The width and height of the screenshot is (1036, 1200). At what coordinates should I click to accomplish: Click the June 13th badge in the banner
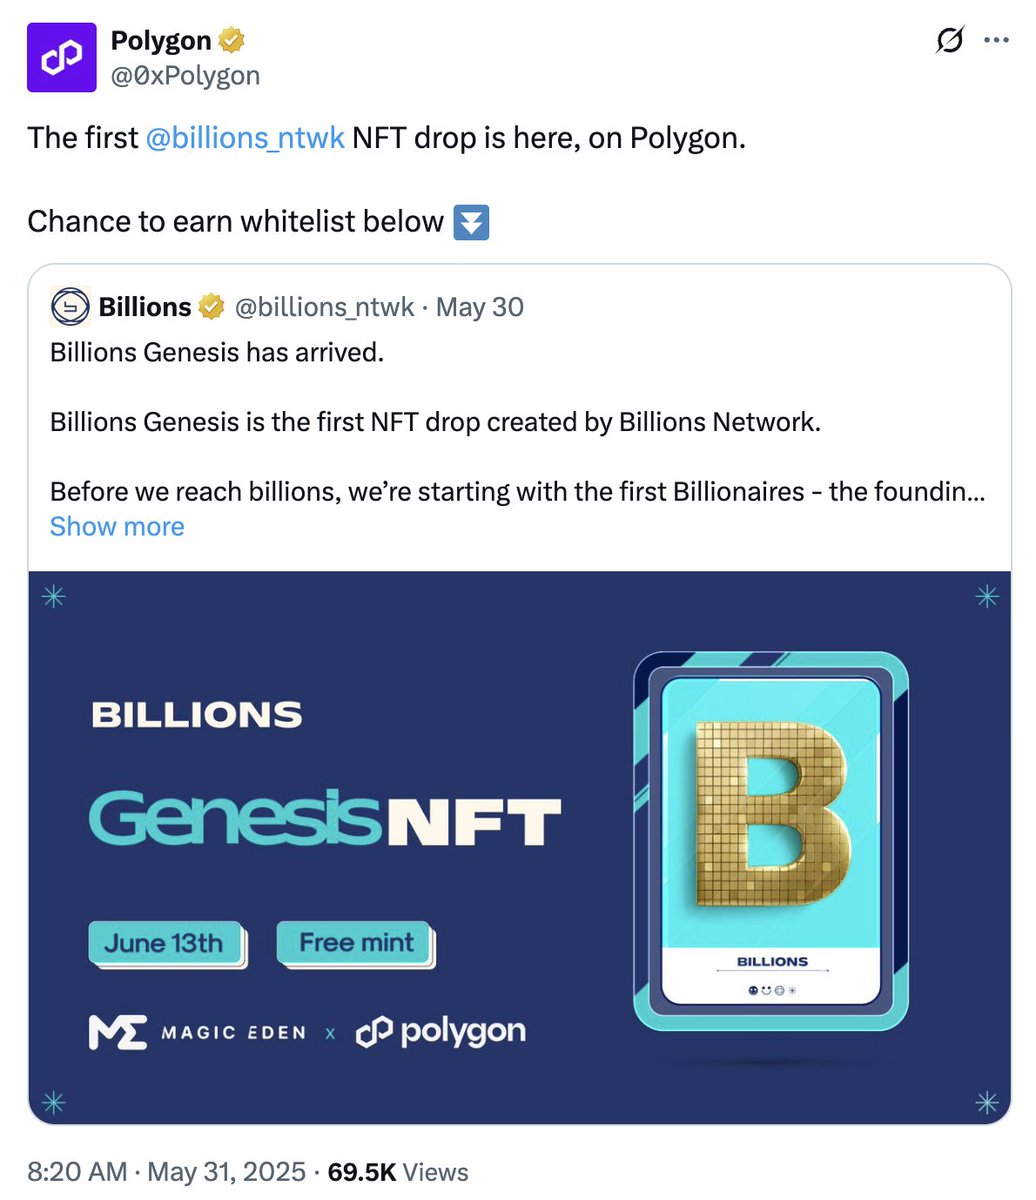(165, 943)
